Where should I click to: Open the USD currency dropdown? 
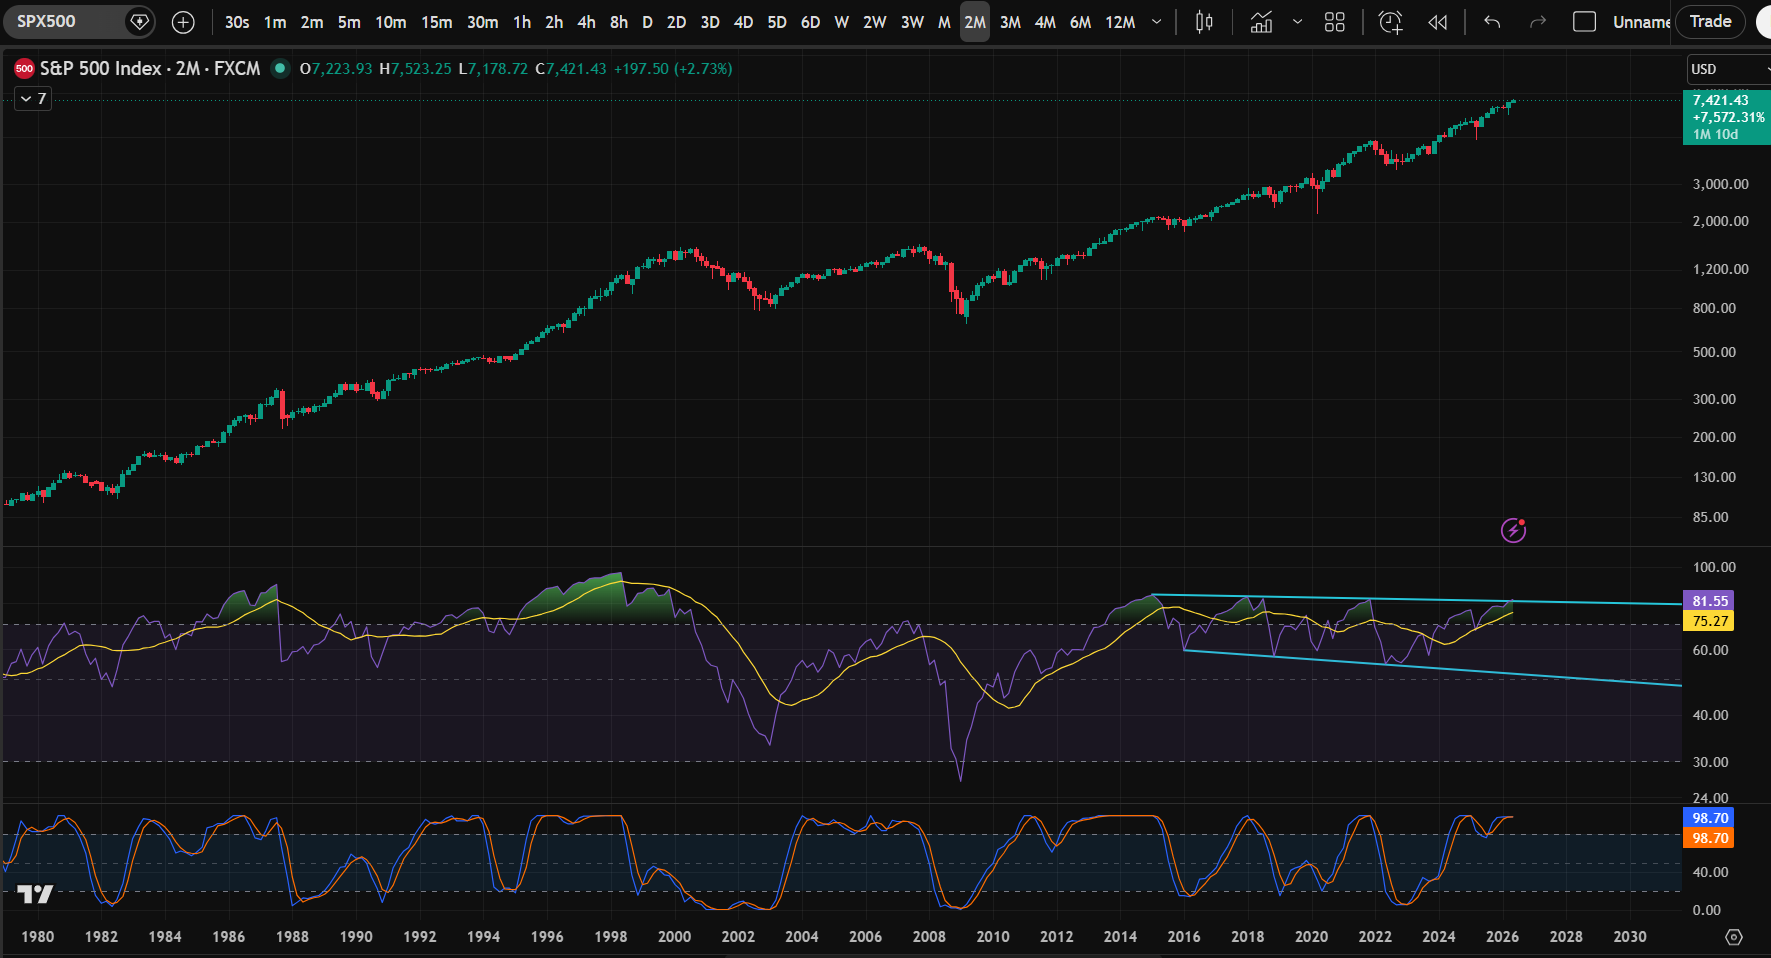click(1727, 69)
